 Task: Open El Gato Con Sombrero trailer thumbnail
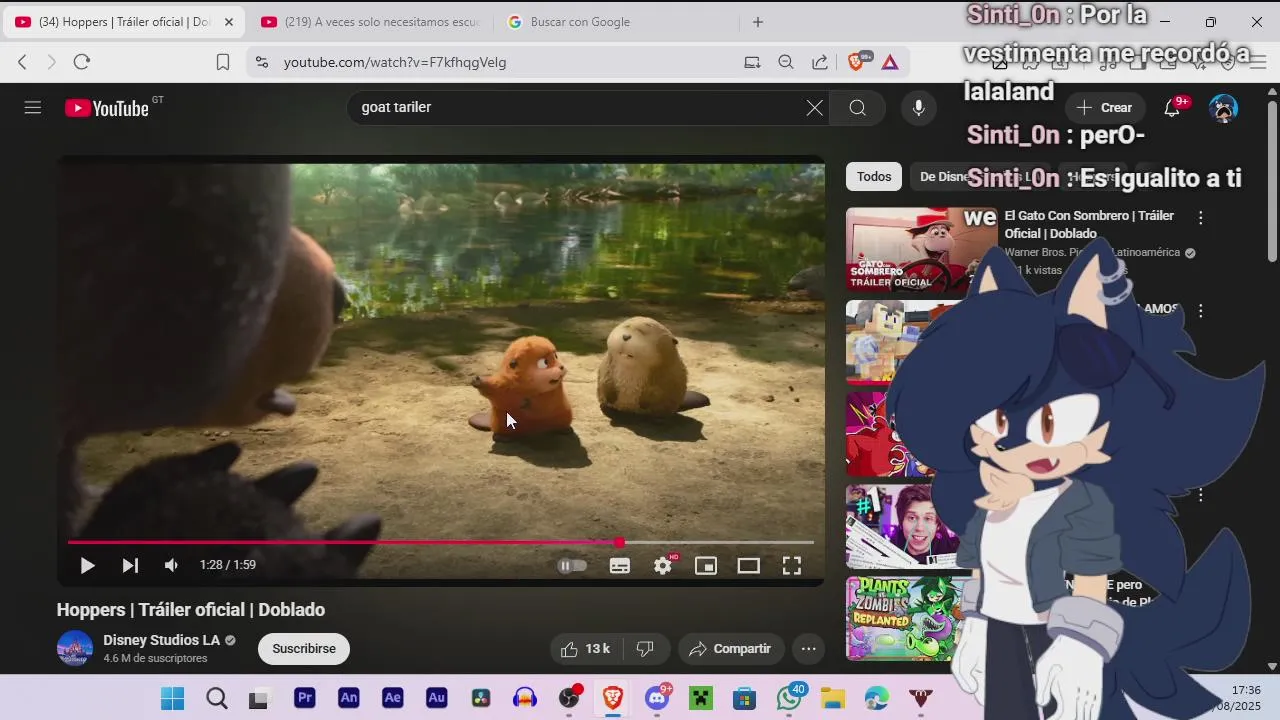921,249
